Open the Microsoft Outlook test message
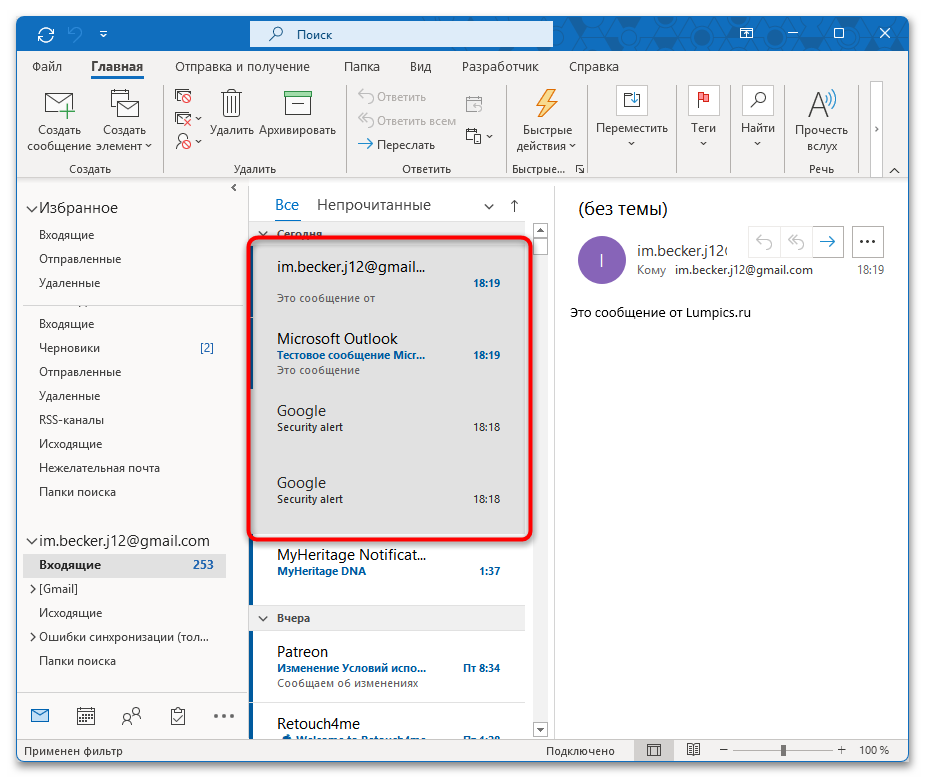The image size is (925, 778). [x=388, y=354]
